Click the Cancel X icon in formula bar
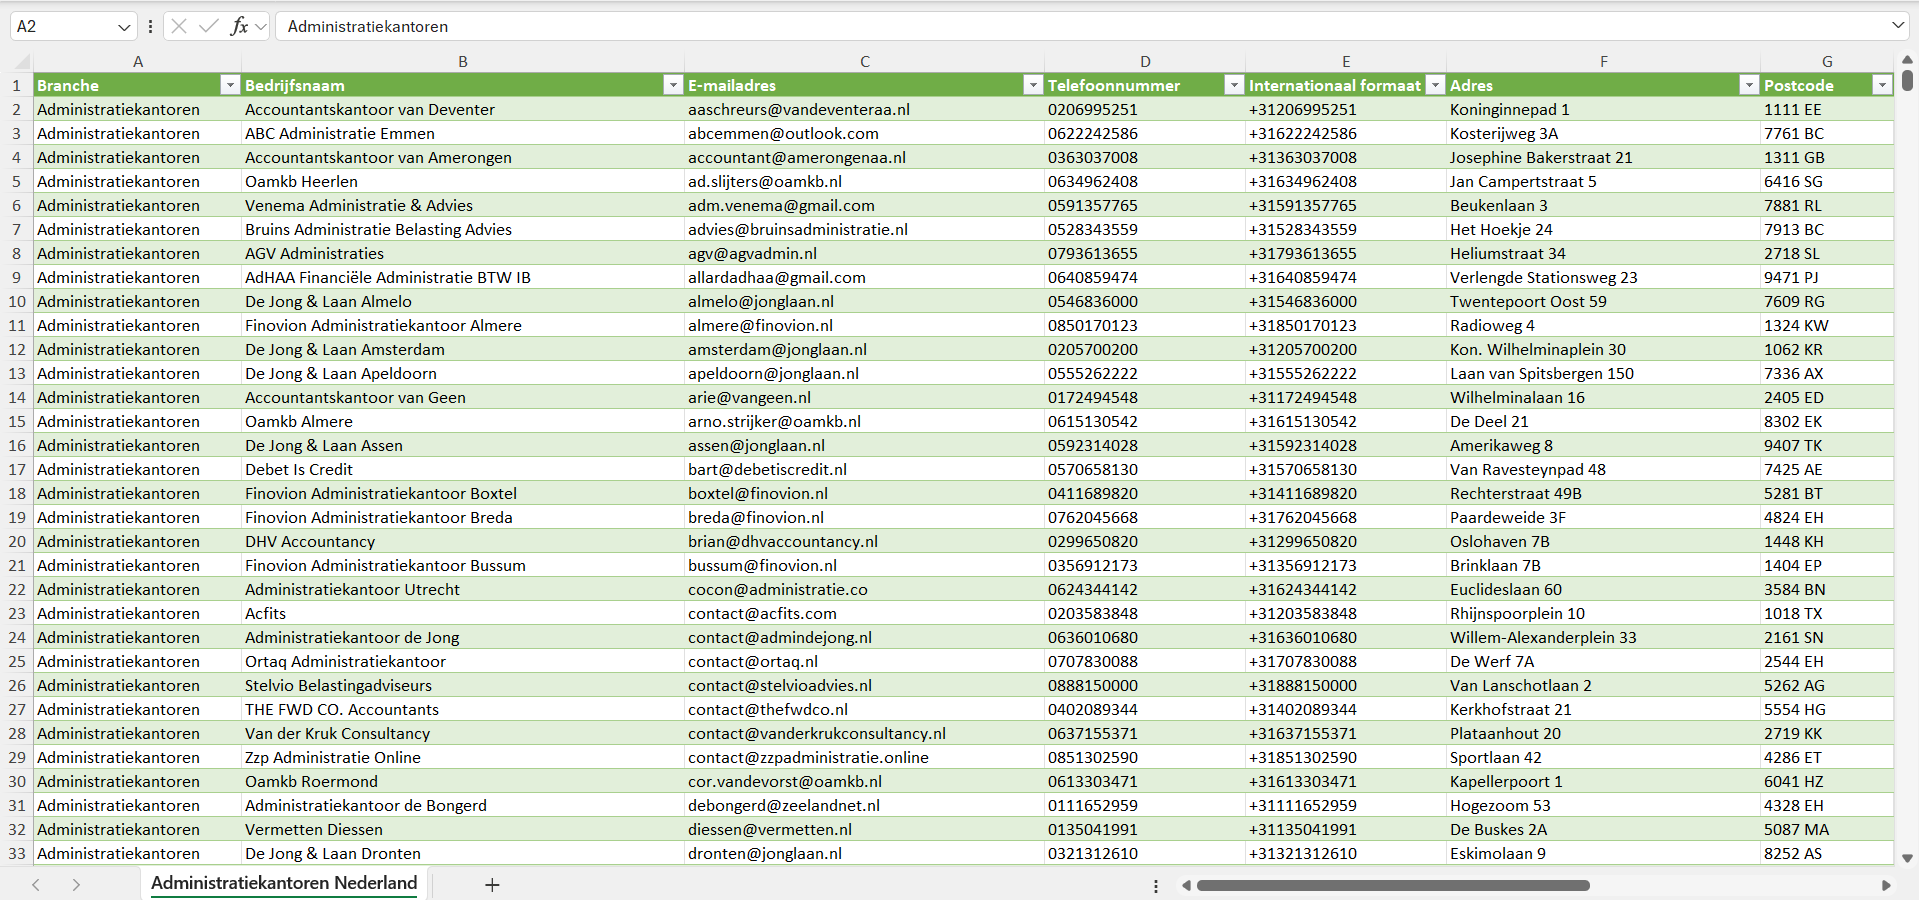The height and width of the screenshot is (900, 1919). (179, 26)
